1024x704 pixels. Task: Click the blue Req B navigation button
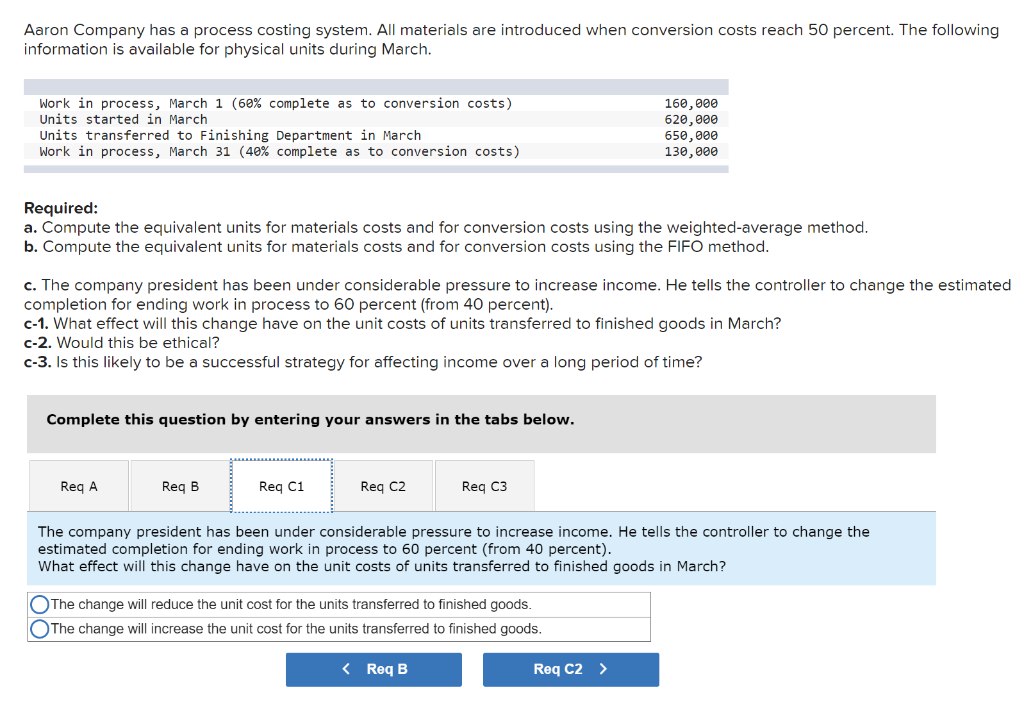tap(373, 669)
